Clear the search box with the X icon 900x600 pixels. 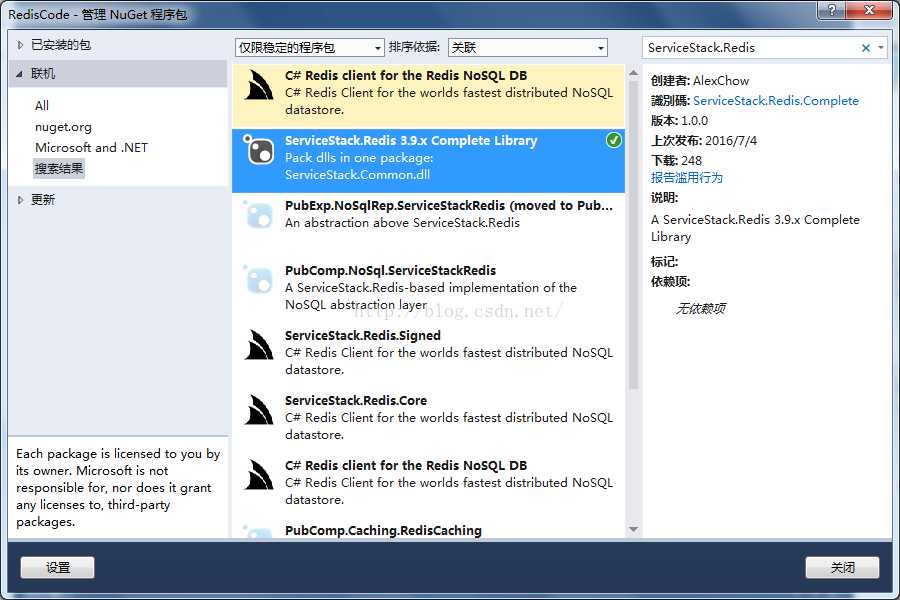[x=866, y=48]
